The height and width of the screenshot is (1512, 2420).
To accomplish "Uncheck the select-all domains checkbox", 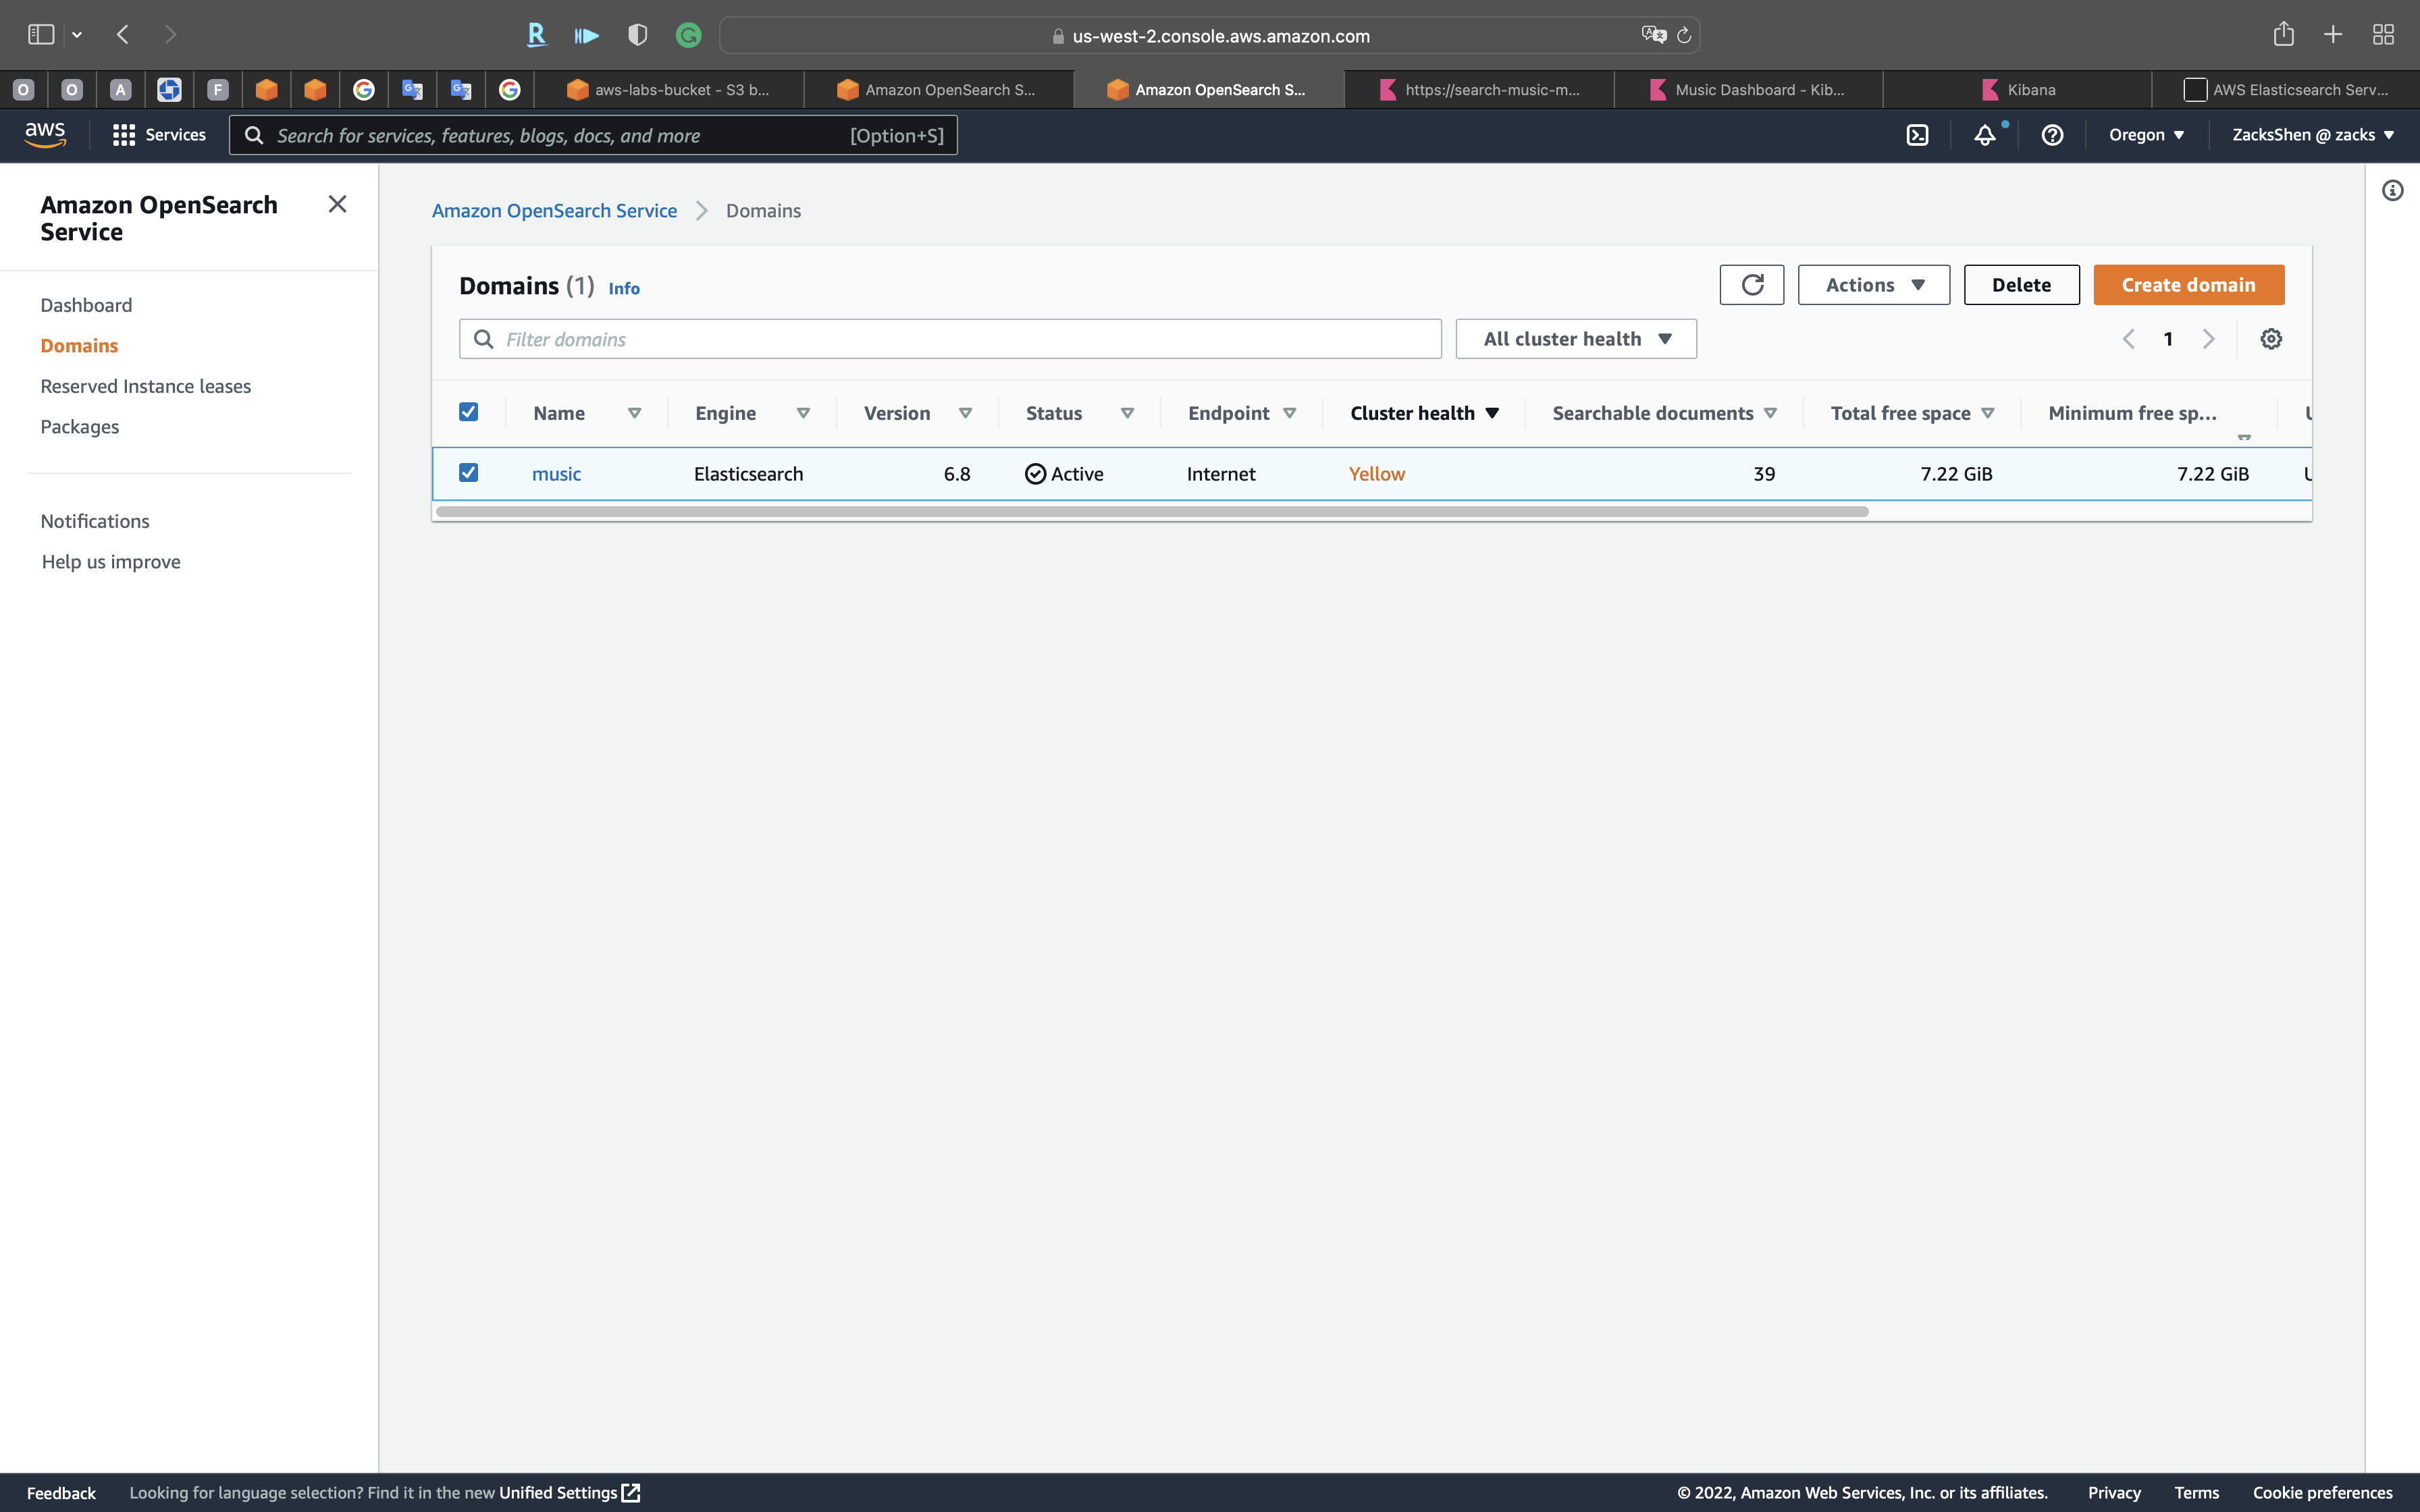I will coord(468,412).
